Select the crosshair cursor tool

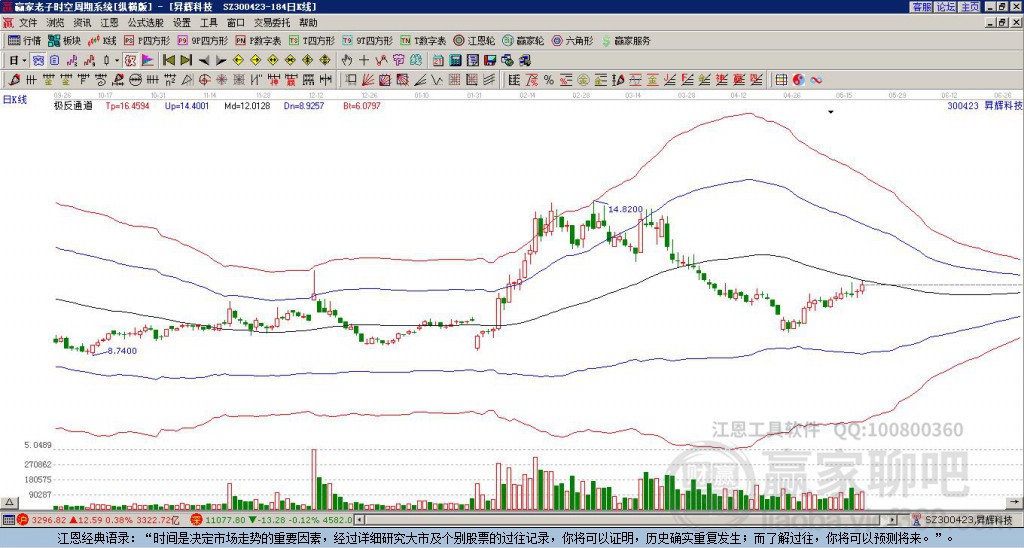click(364, 61)
